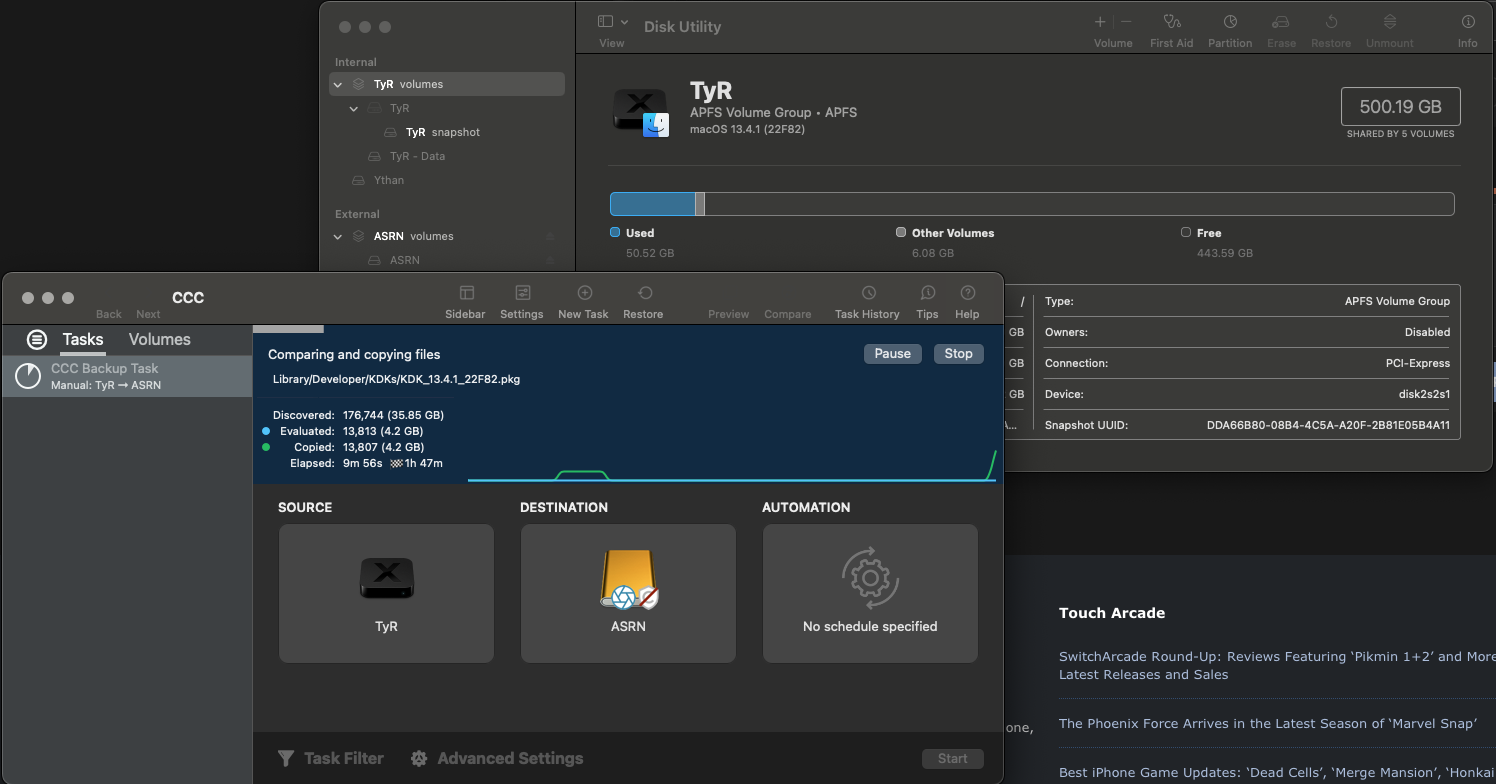1496x784 pixels.
Task: Select Ythan volume in Disk Utility sidebar
Action: tap(389, 180)
